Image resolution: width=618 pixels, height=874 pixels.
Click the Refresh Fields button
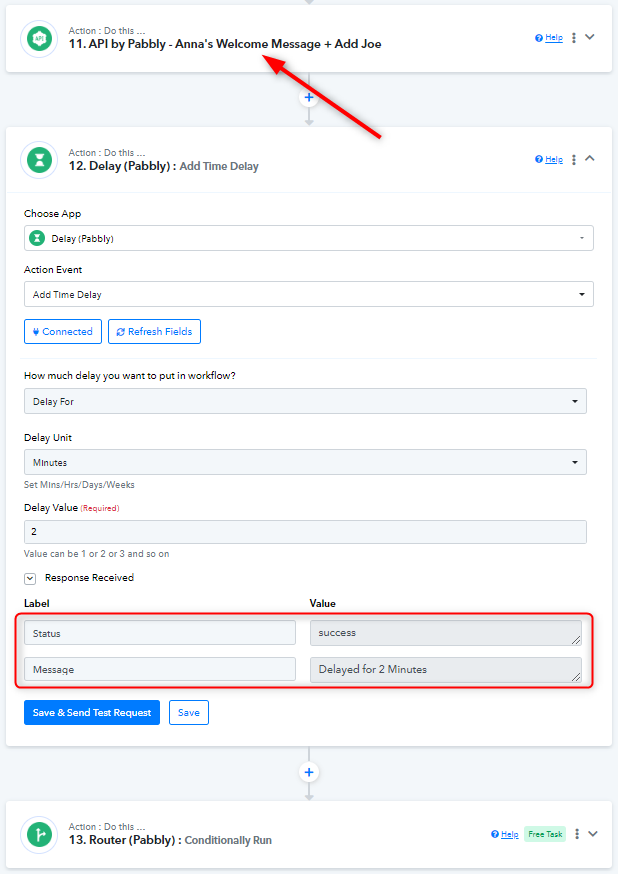[154, 331]
